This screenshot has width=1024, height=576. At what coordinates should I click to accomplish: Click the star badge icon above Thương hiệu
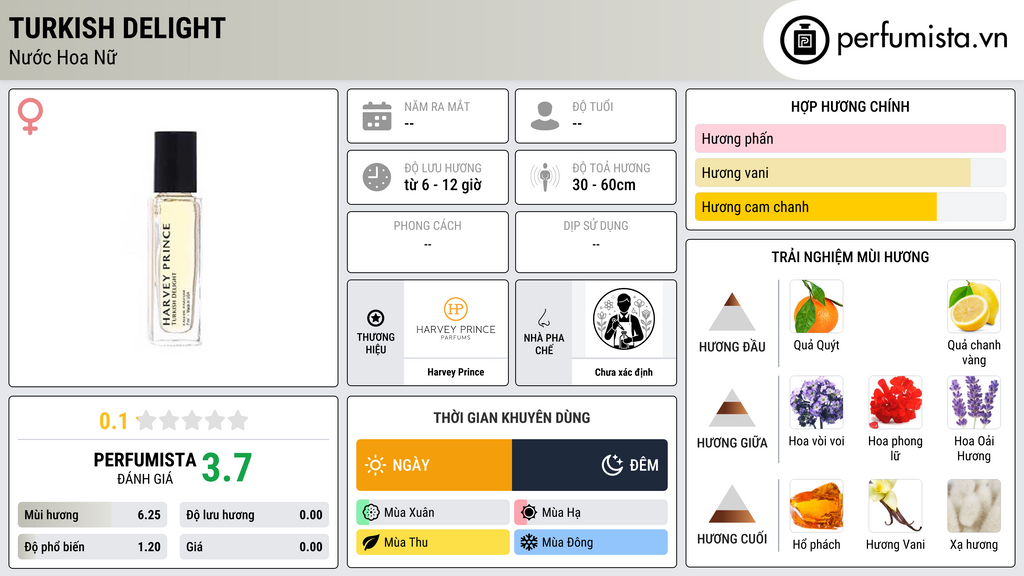point(376,318)
